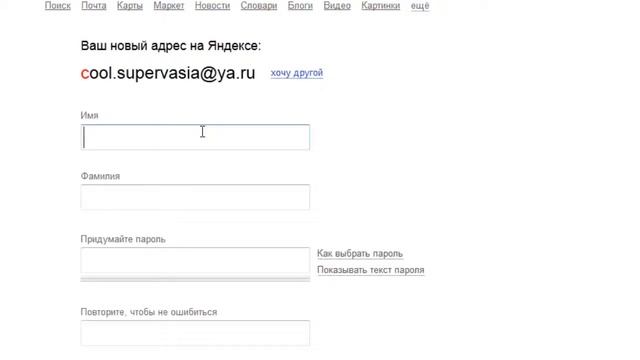Viewport: 640px width, 360px height.
Task: Go to Почта in the top navigation
Action: coord(93,6)
